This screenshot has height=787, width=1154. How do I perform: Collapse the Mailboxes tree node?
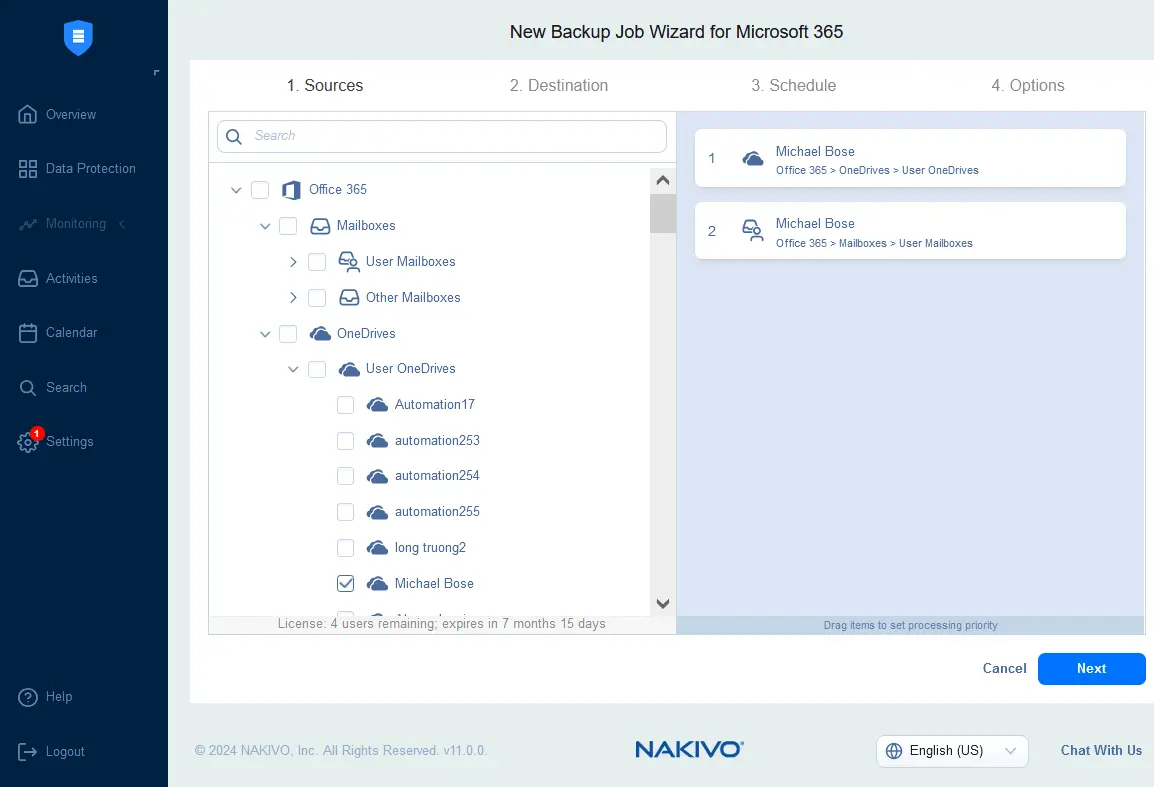point(265,226)
